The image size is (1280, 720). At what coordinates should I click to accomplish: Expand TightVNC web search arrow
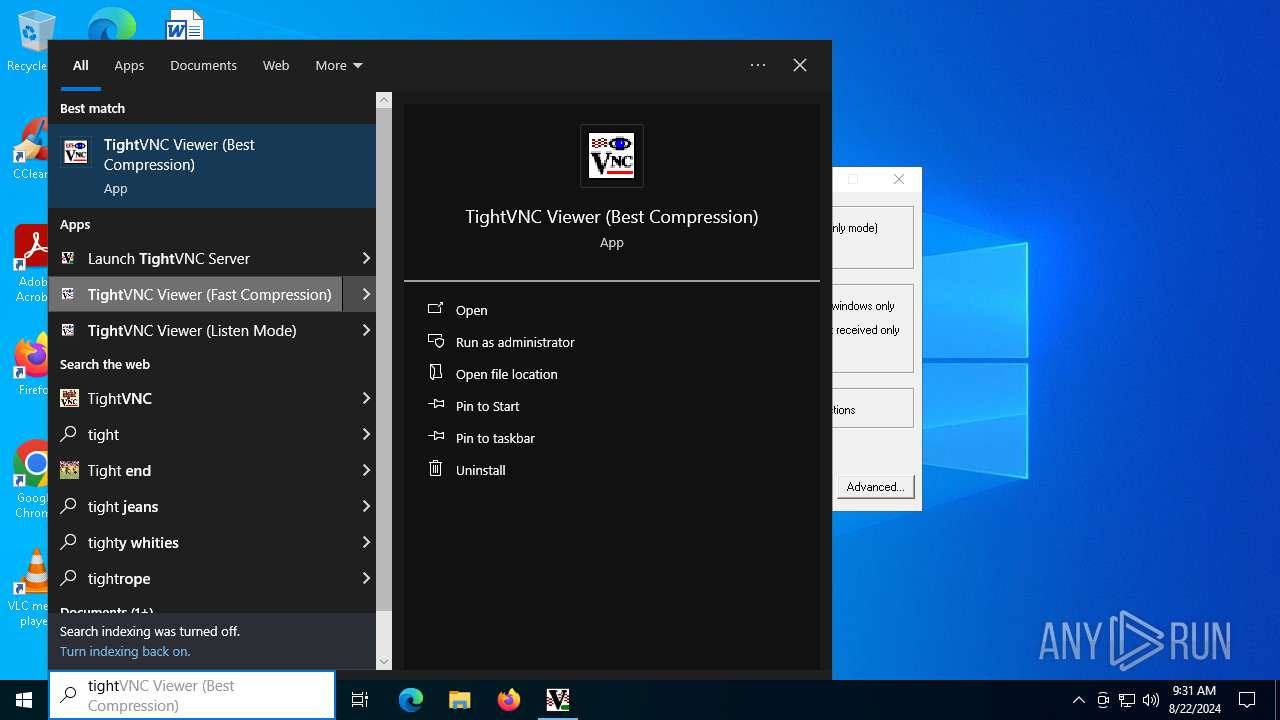click(366, 398)
